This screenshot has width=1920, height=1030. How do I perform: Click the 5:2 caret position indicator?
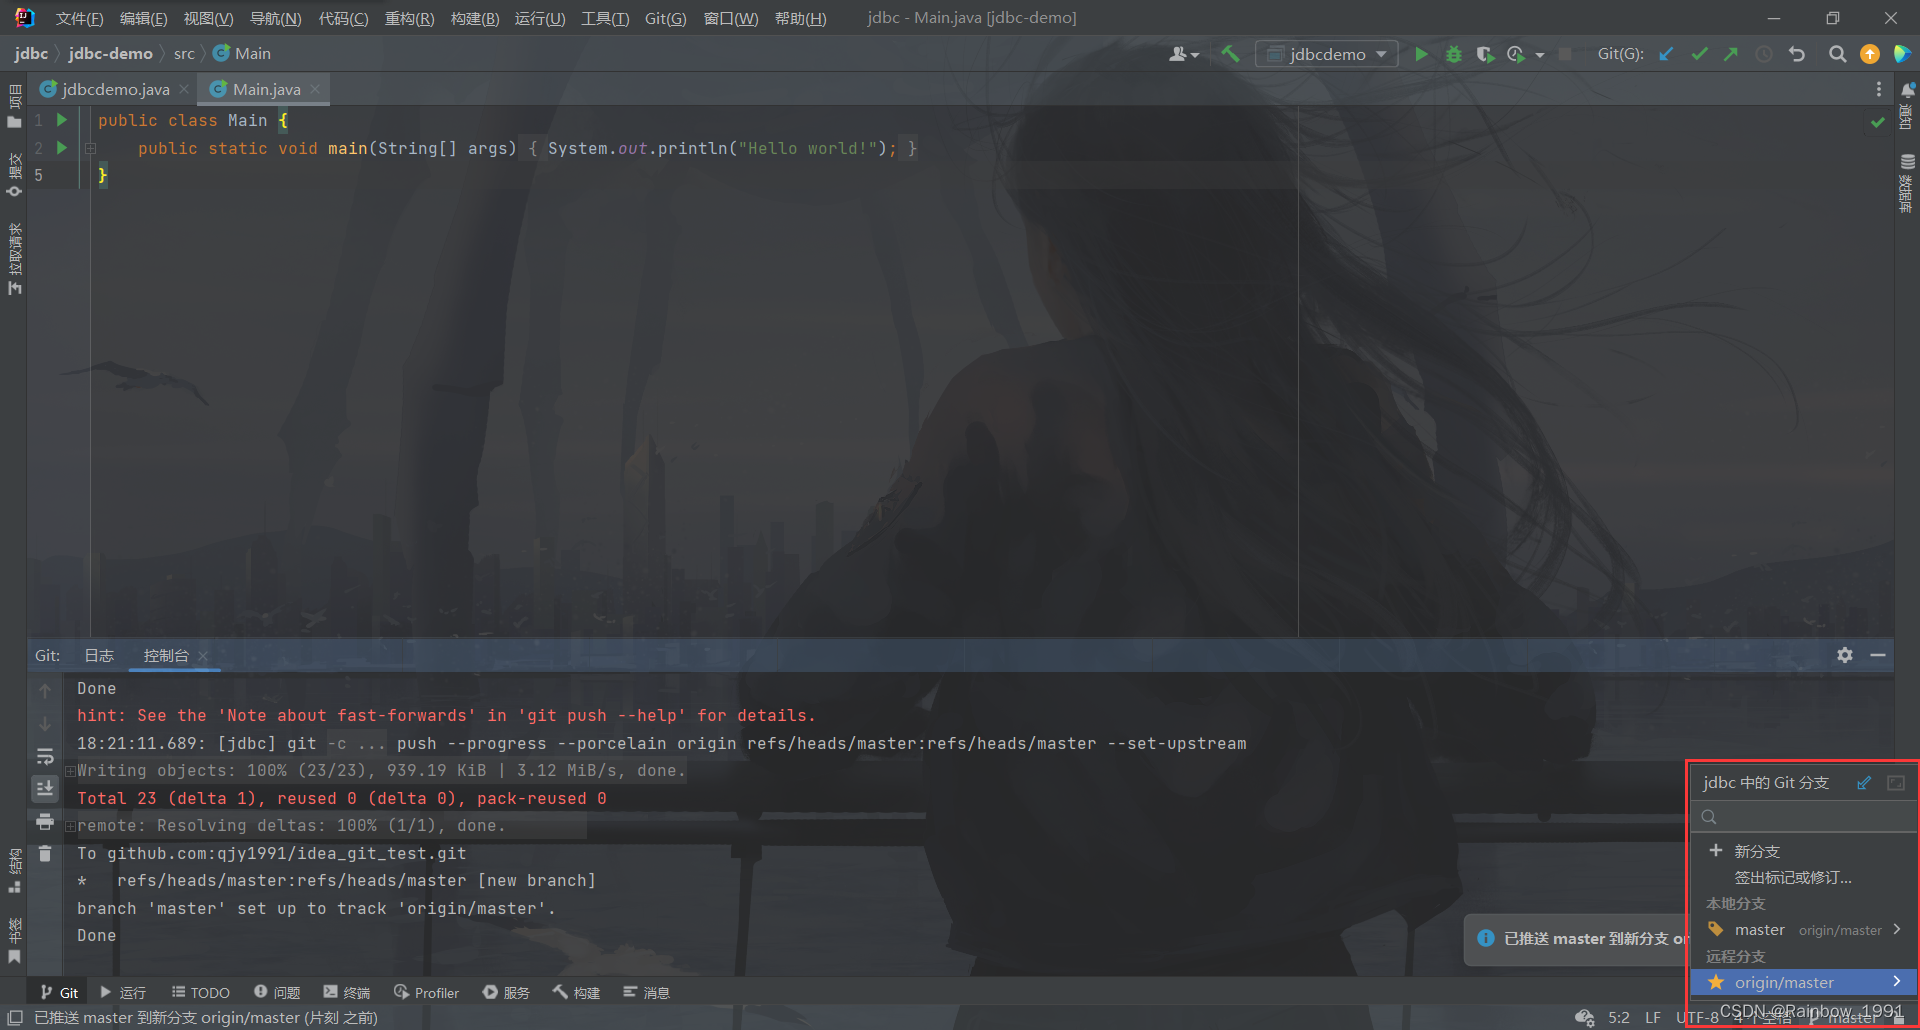1618,1017
